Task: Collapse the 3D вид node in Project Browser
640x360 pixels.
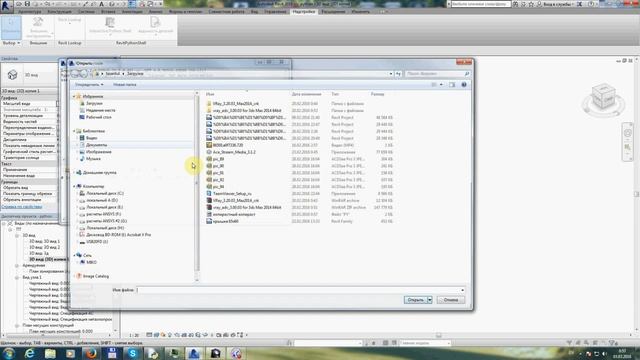Action: coord(17,236)
